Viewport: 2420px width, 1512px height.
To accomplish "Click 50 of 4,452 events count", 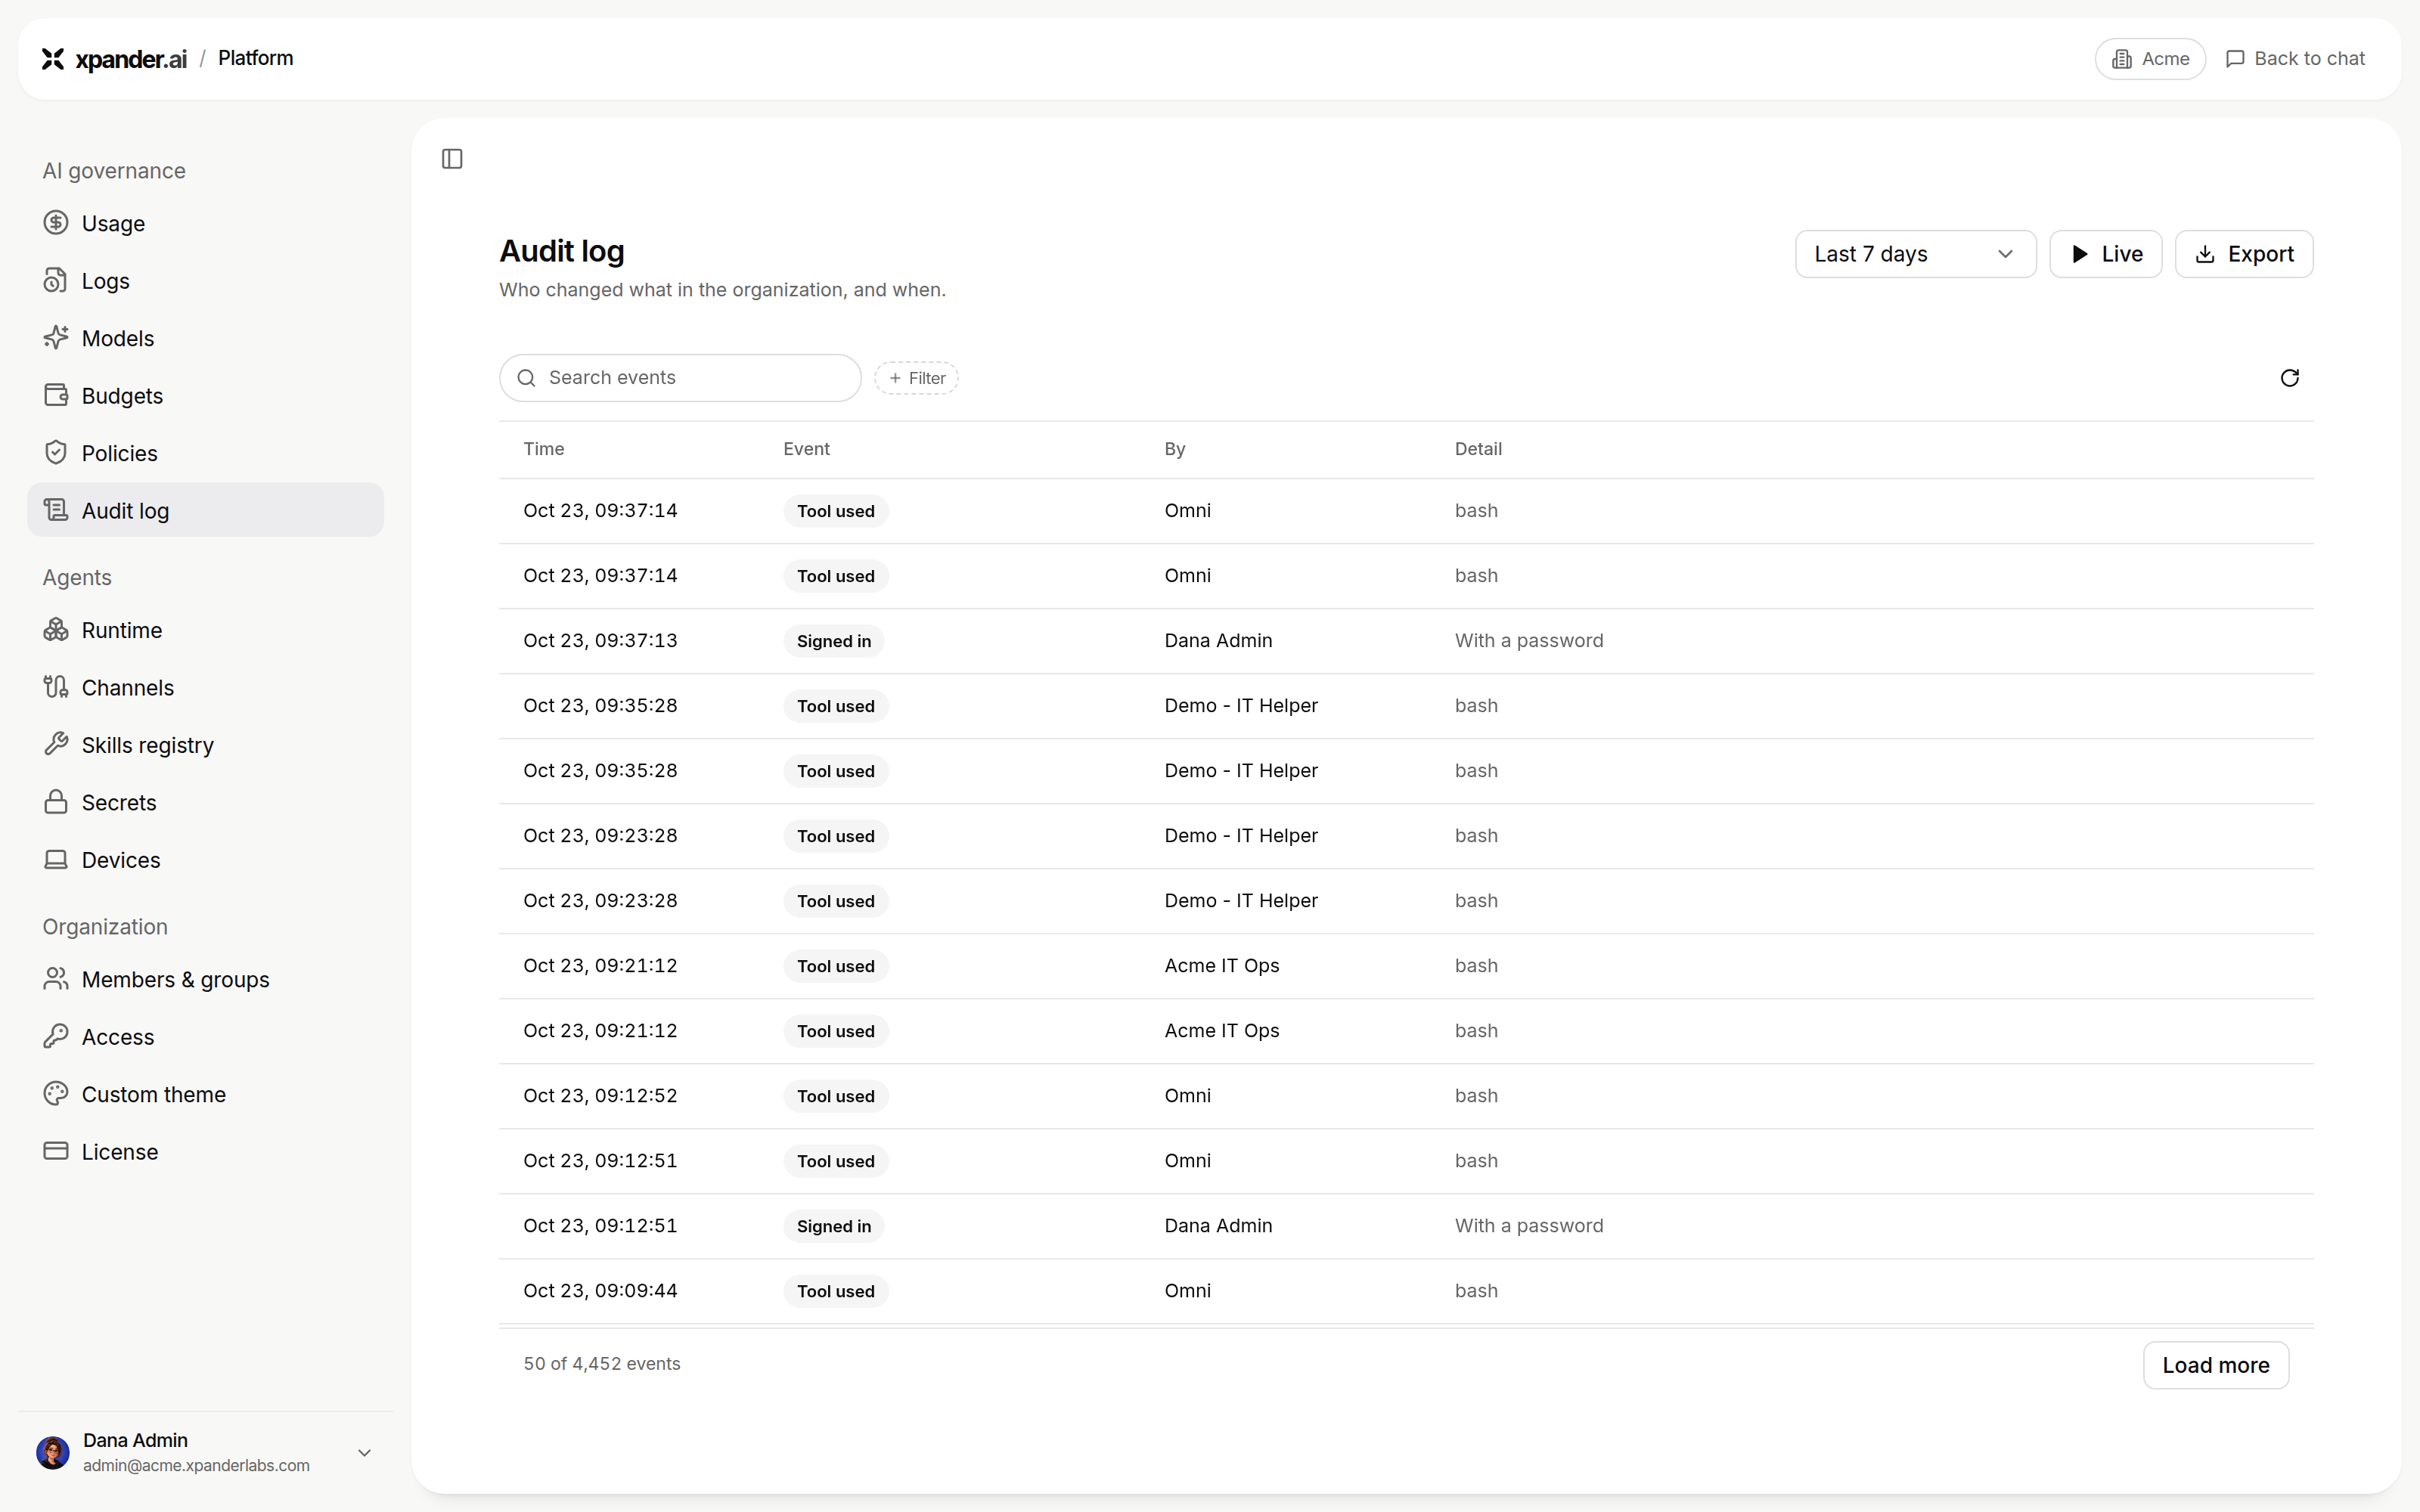I will coord(602,1364).
